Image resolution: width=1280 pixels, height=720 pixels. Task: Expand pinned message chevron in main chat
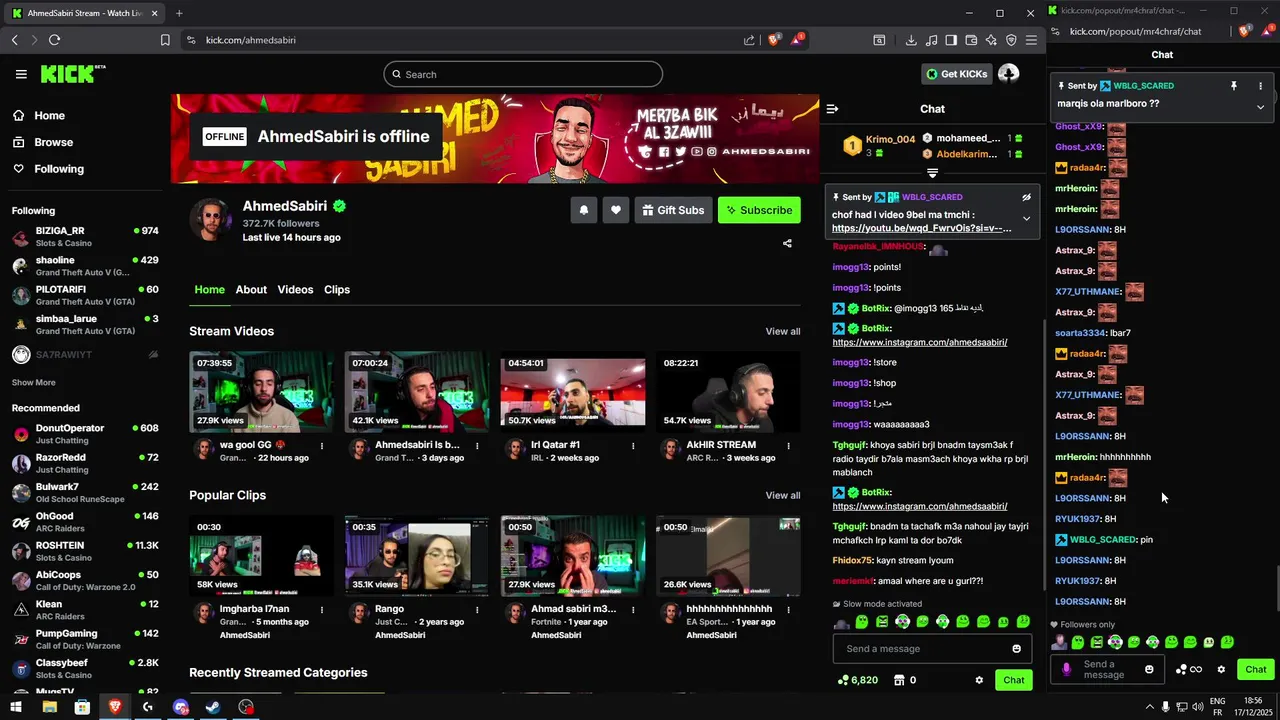(x=1026, y=219)
